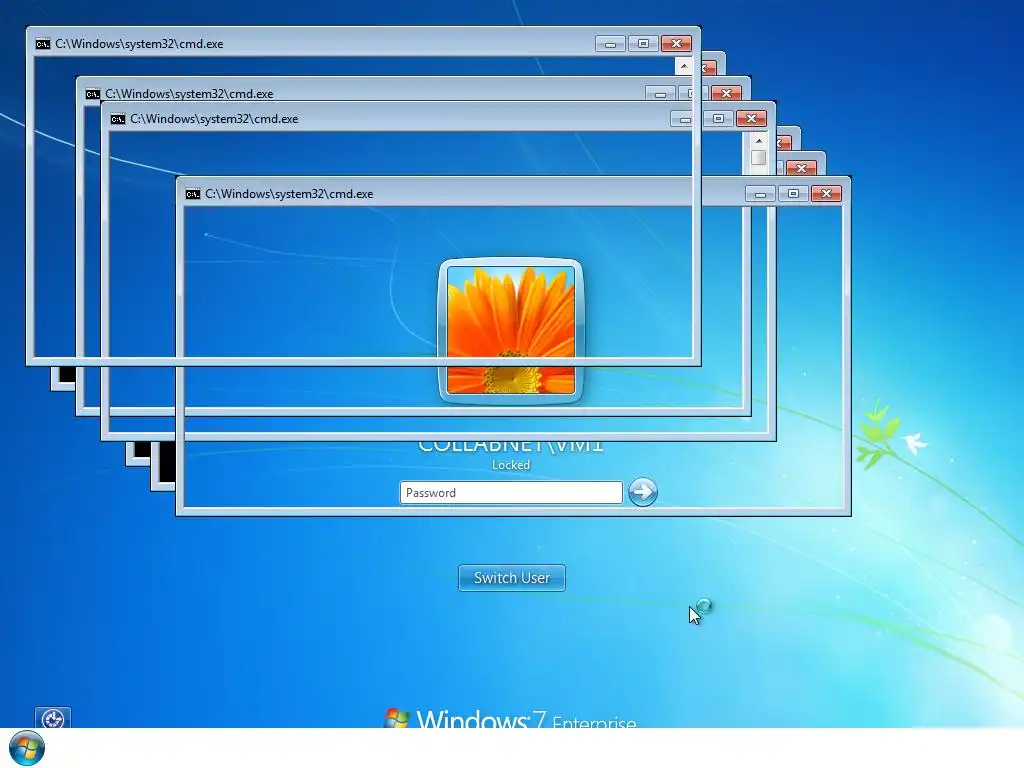Click the "Locked" status text

(511, 465)
